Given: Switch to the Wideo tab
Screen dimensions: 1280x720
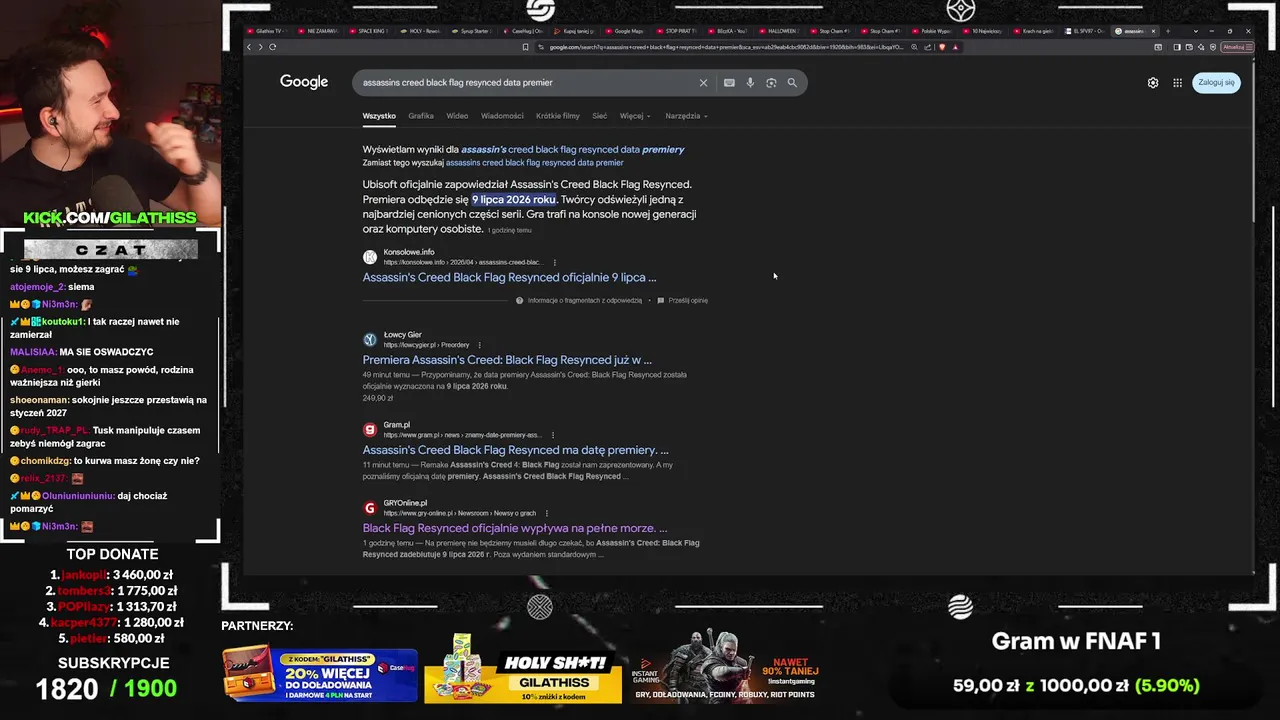Looking at the screenshot, I should click(x=457, y=116).
